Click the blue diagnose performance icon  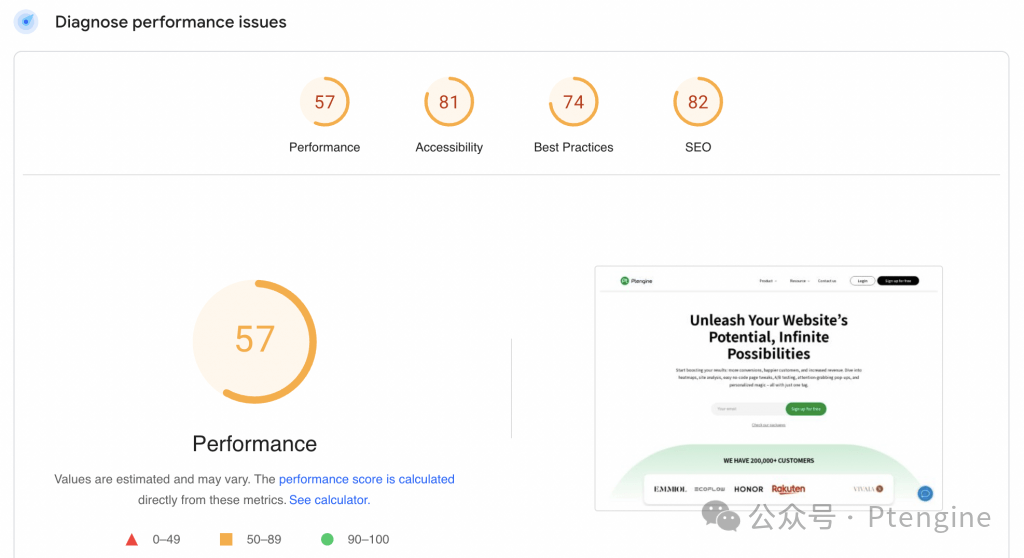point(26,22)
